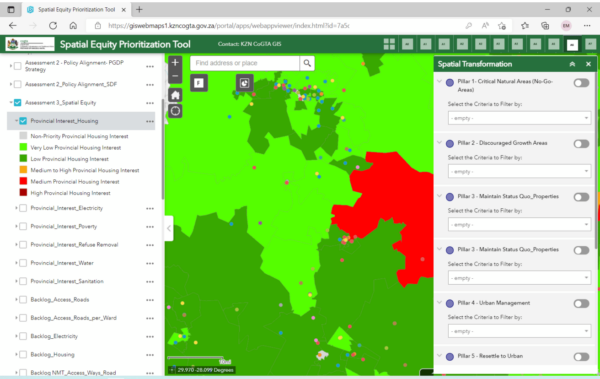
Task: Open options menu for Backlog_Access_Roads_per_Ward
Action: [150, 318]
